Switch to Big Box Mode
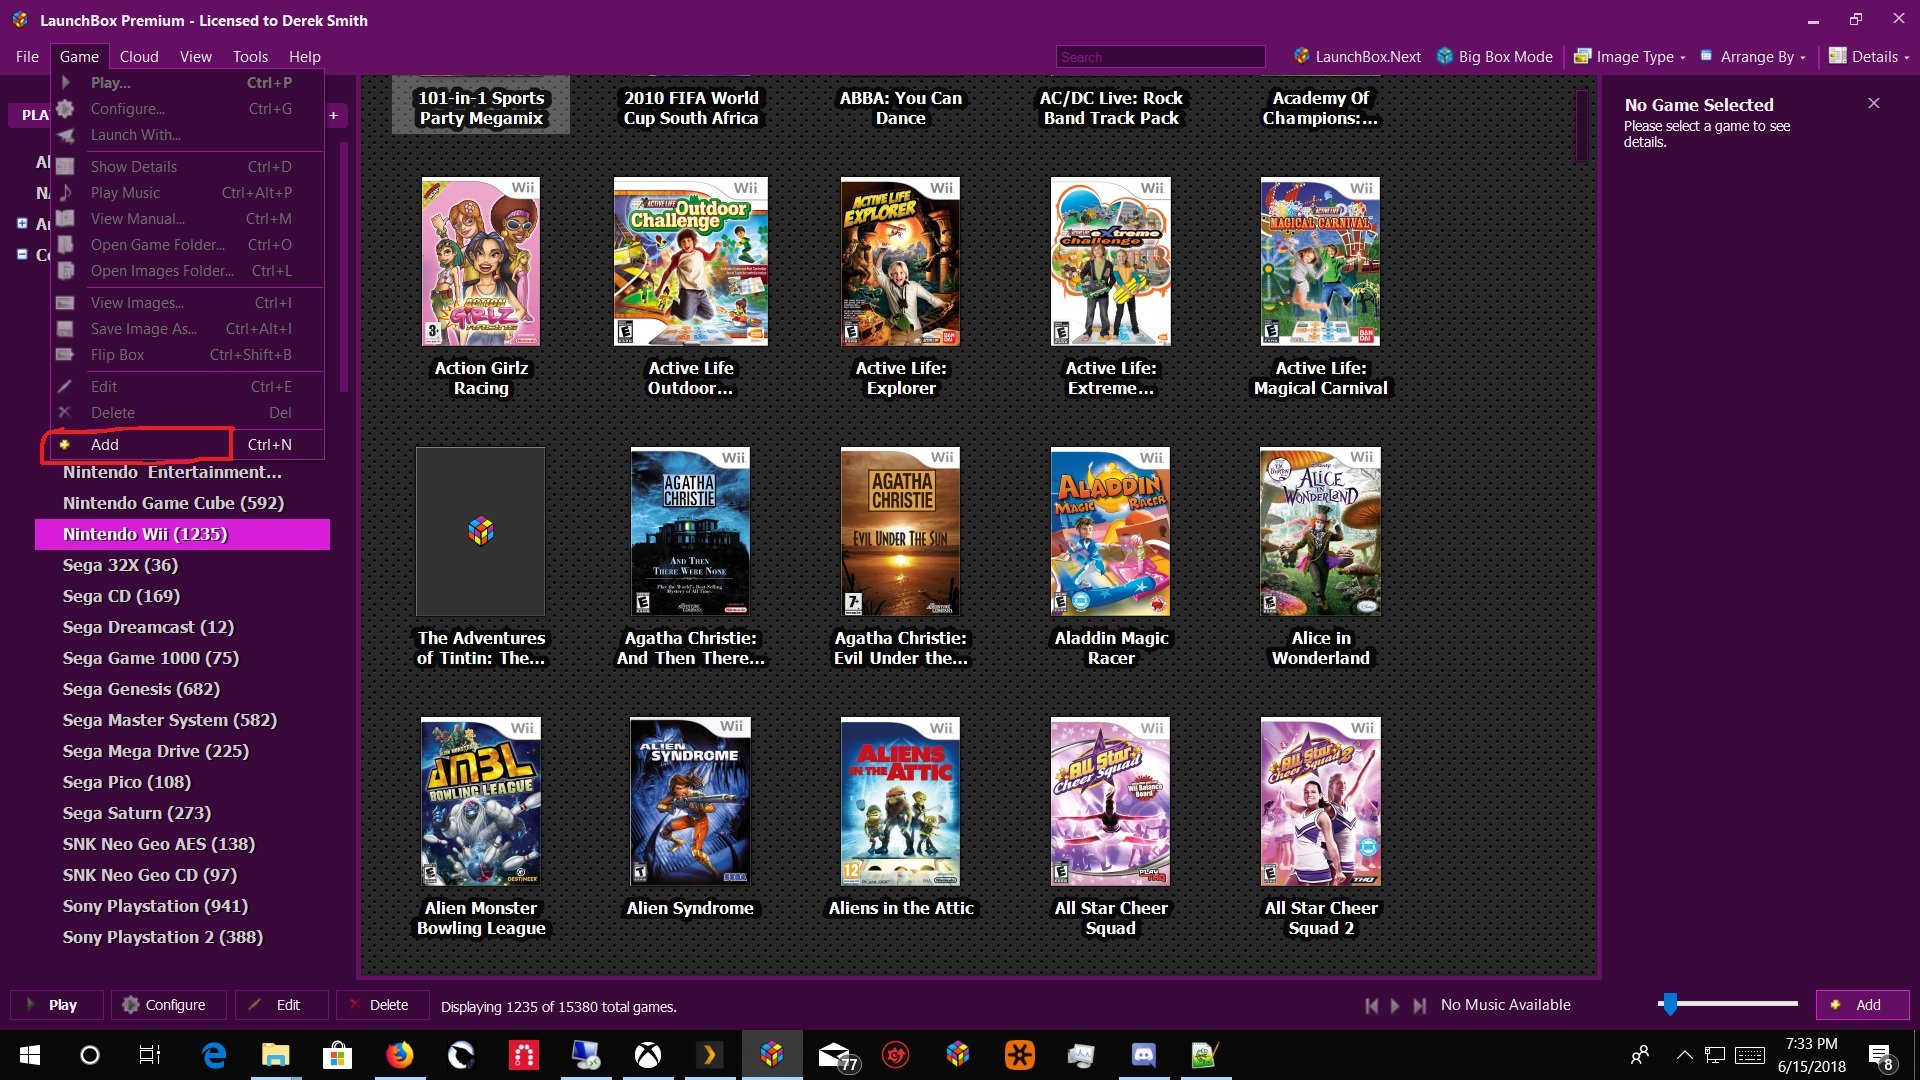1920x1080 pixels. 1495,57
